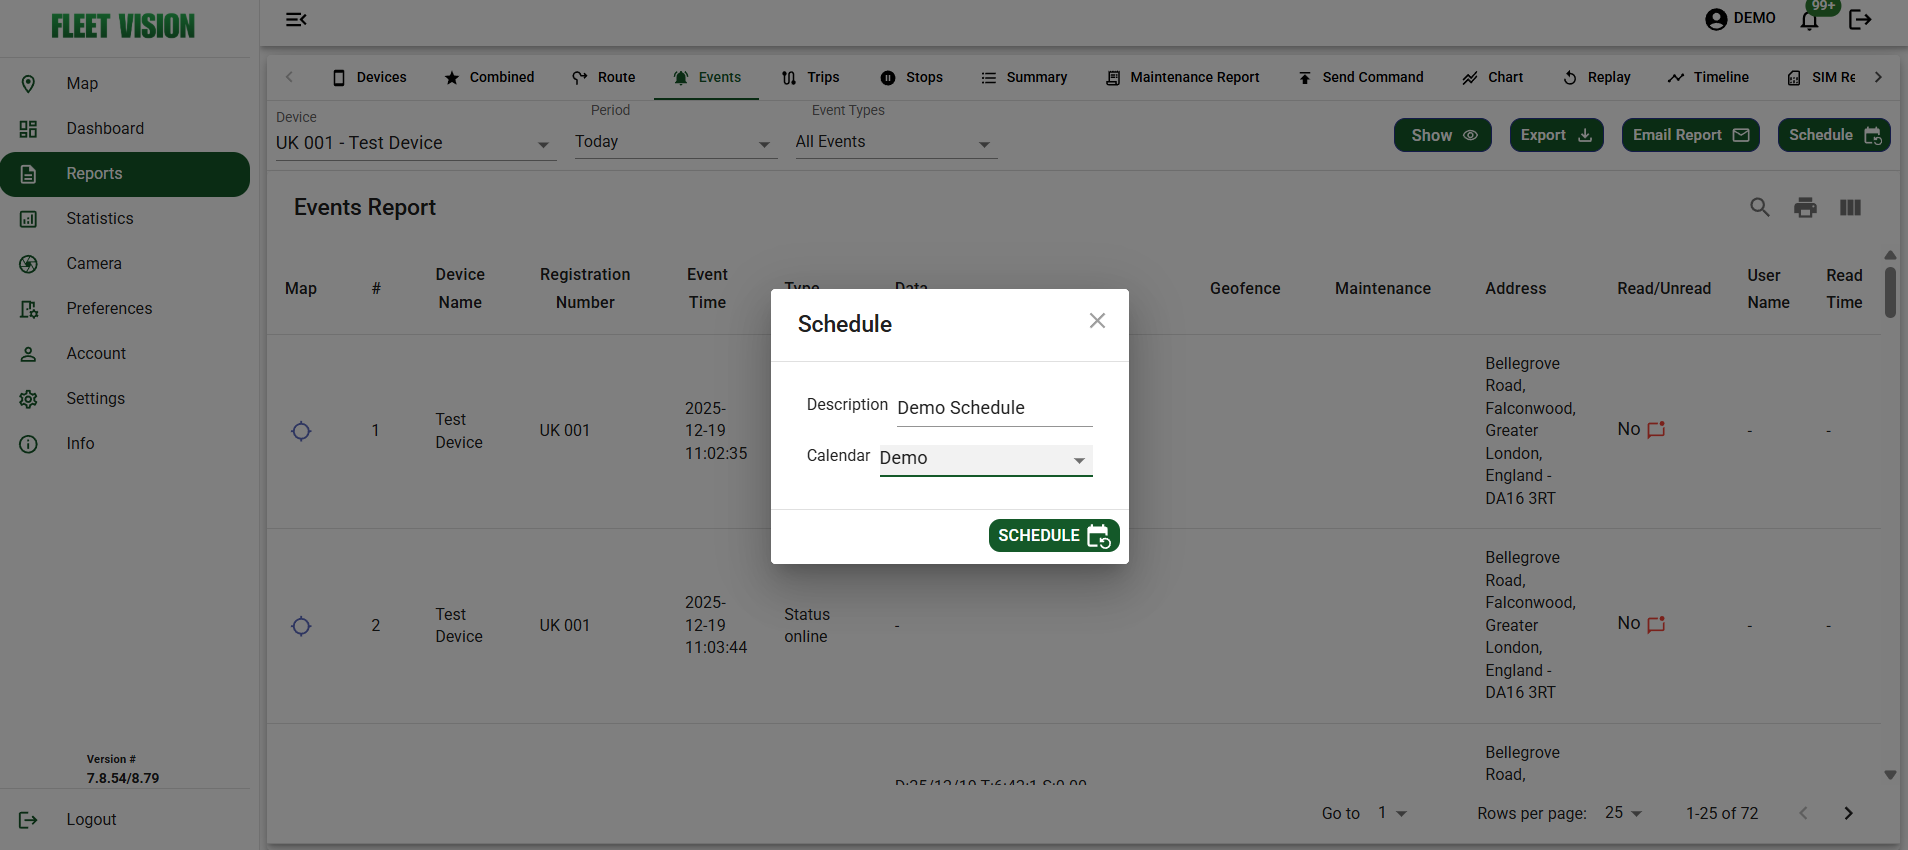Switch to the Trips tab

[x=810, y=77]
